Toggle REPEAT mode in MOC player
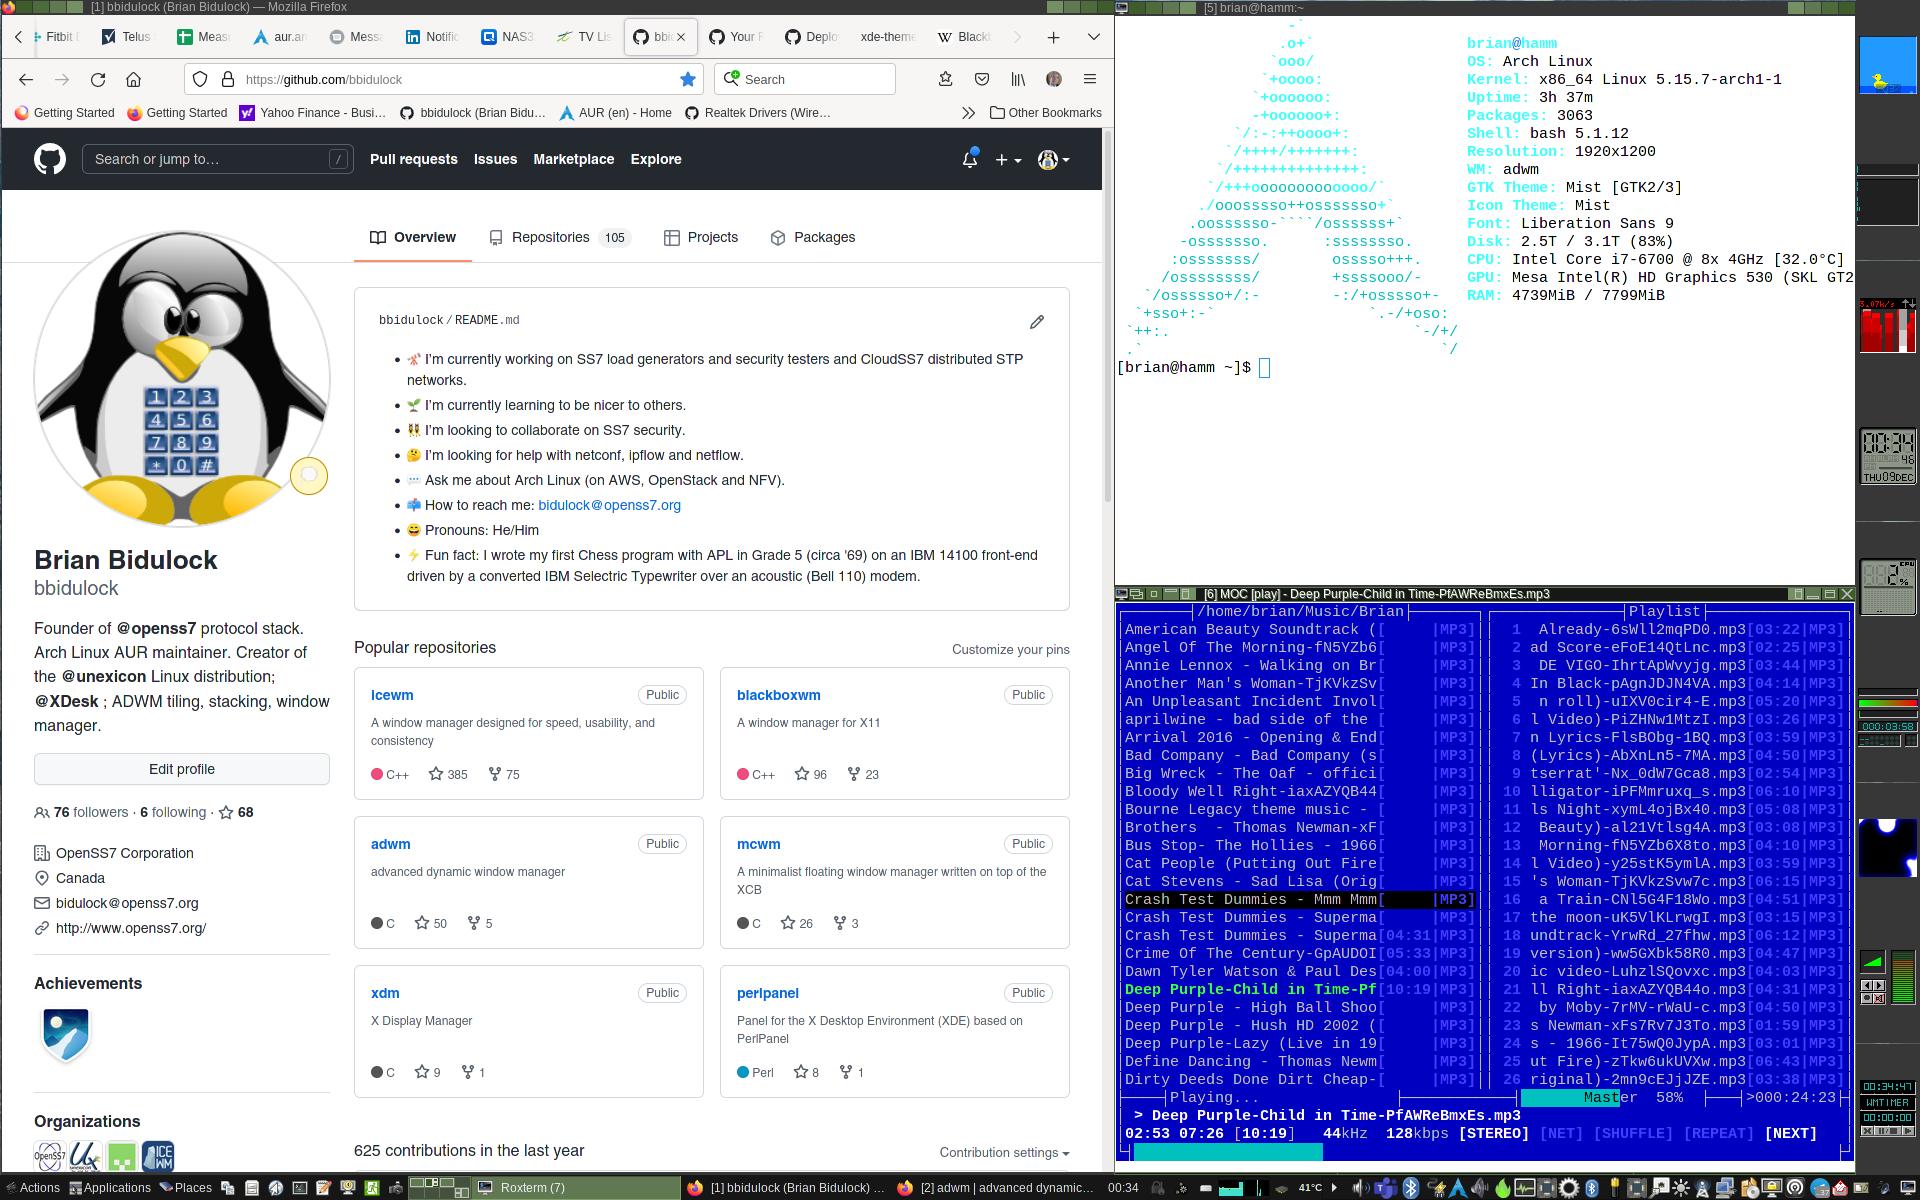The height and width of the screenshot is (1200, 1920). point(1719,1133)
